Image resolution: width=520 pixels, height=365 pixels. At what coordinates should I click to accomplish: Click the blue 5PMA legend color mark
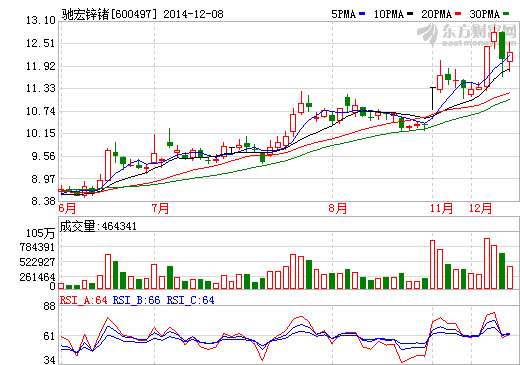point(362,14)
